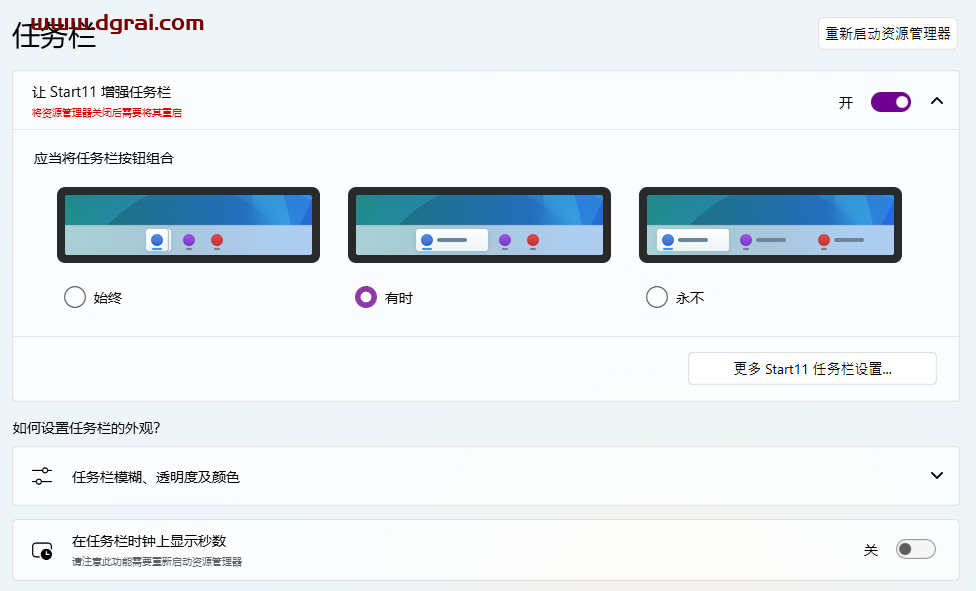Click the red 将资源管理器关闭后需要将其重启 notice

[x=107, y=113]
